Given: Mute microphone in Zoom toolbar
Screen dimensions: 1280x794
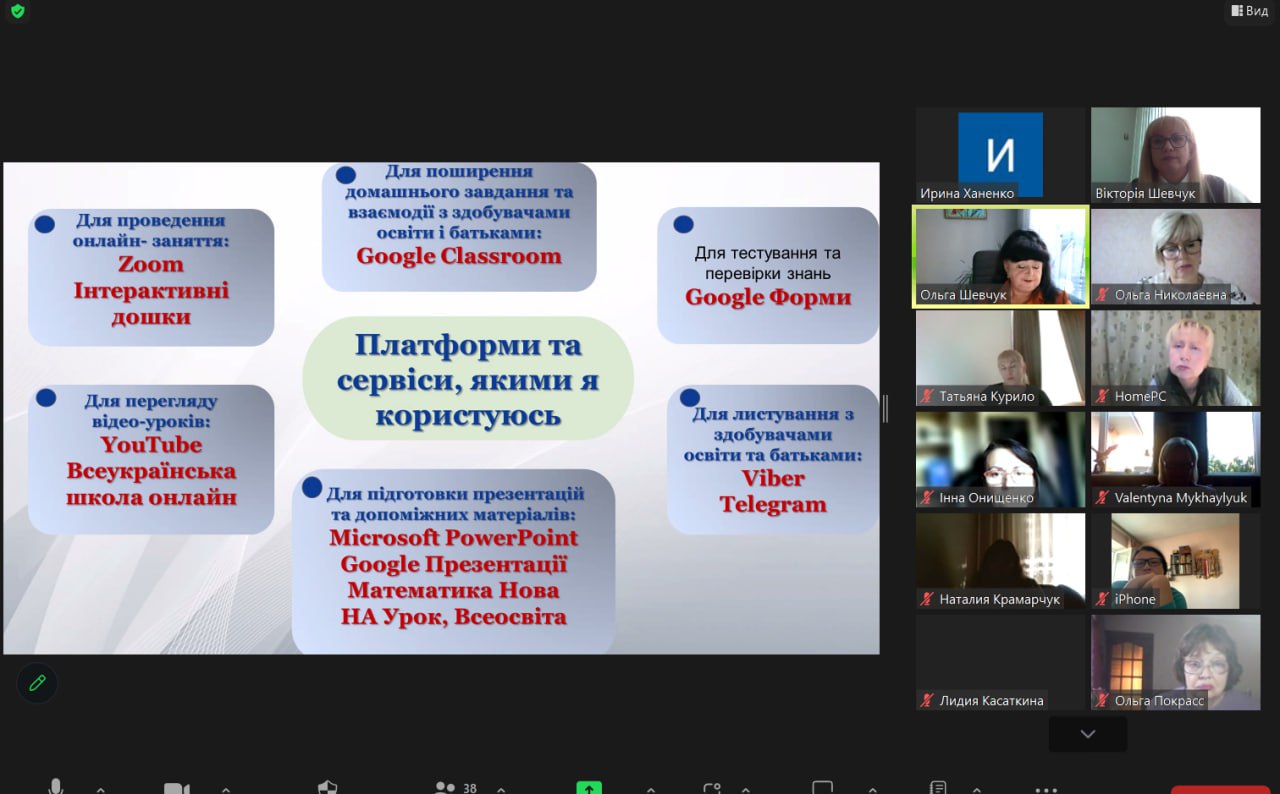Looking at the screenshot, I should [x=55, y=787].
